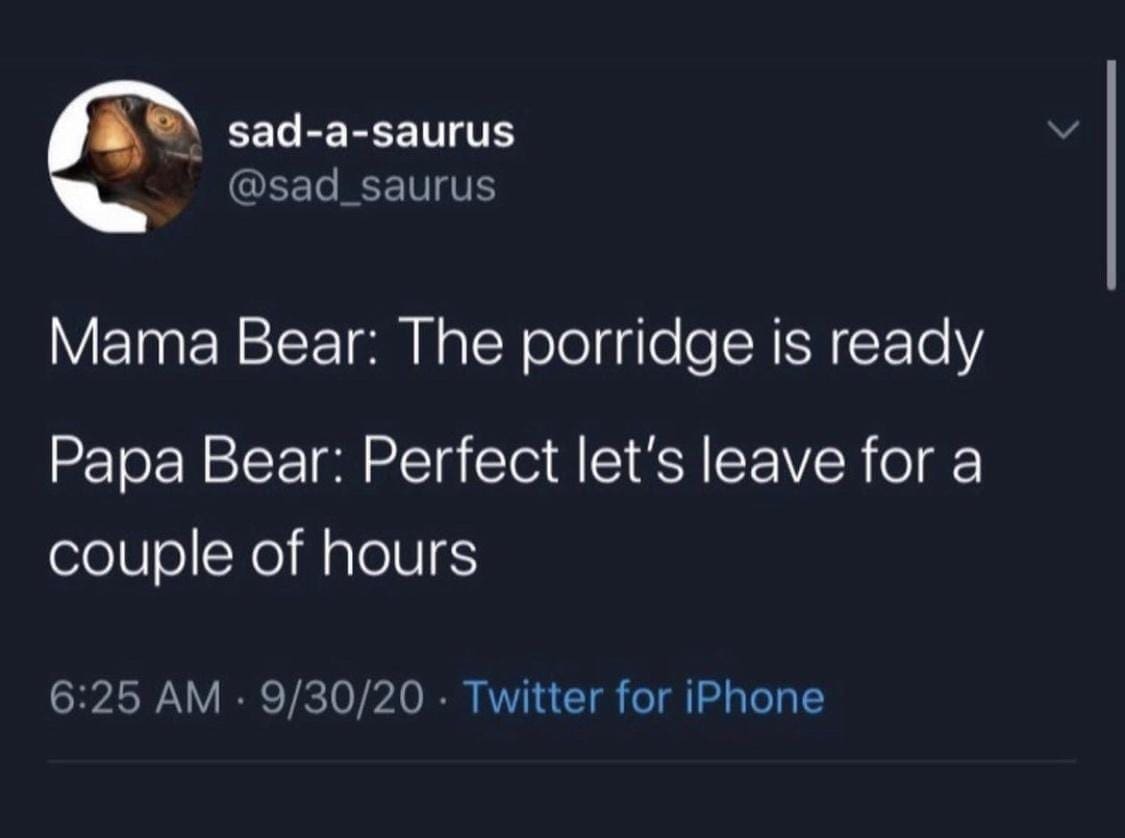The image size is (1125, 838).
Task: Open the sad-a-saurus display name profile
Action: pyautogui.click(x=371, y=131)
